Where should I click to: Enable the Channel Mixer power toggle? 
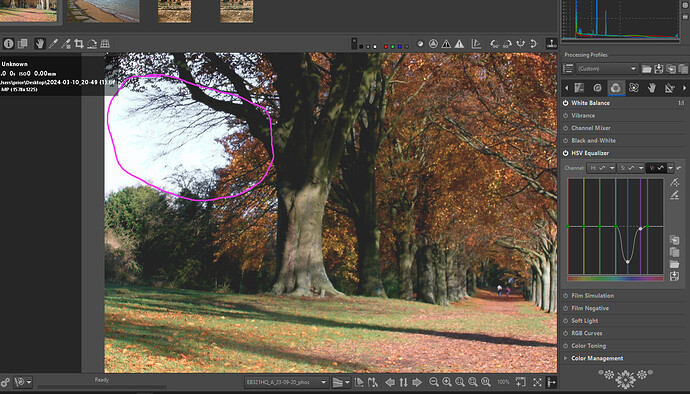pos(565,128)
